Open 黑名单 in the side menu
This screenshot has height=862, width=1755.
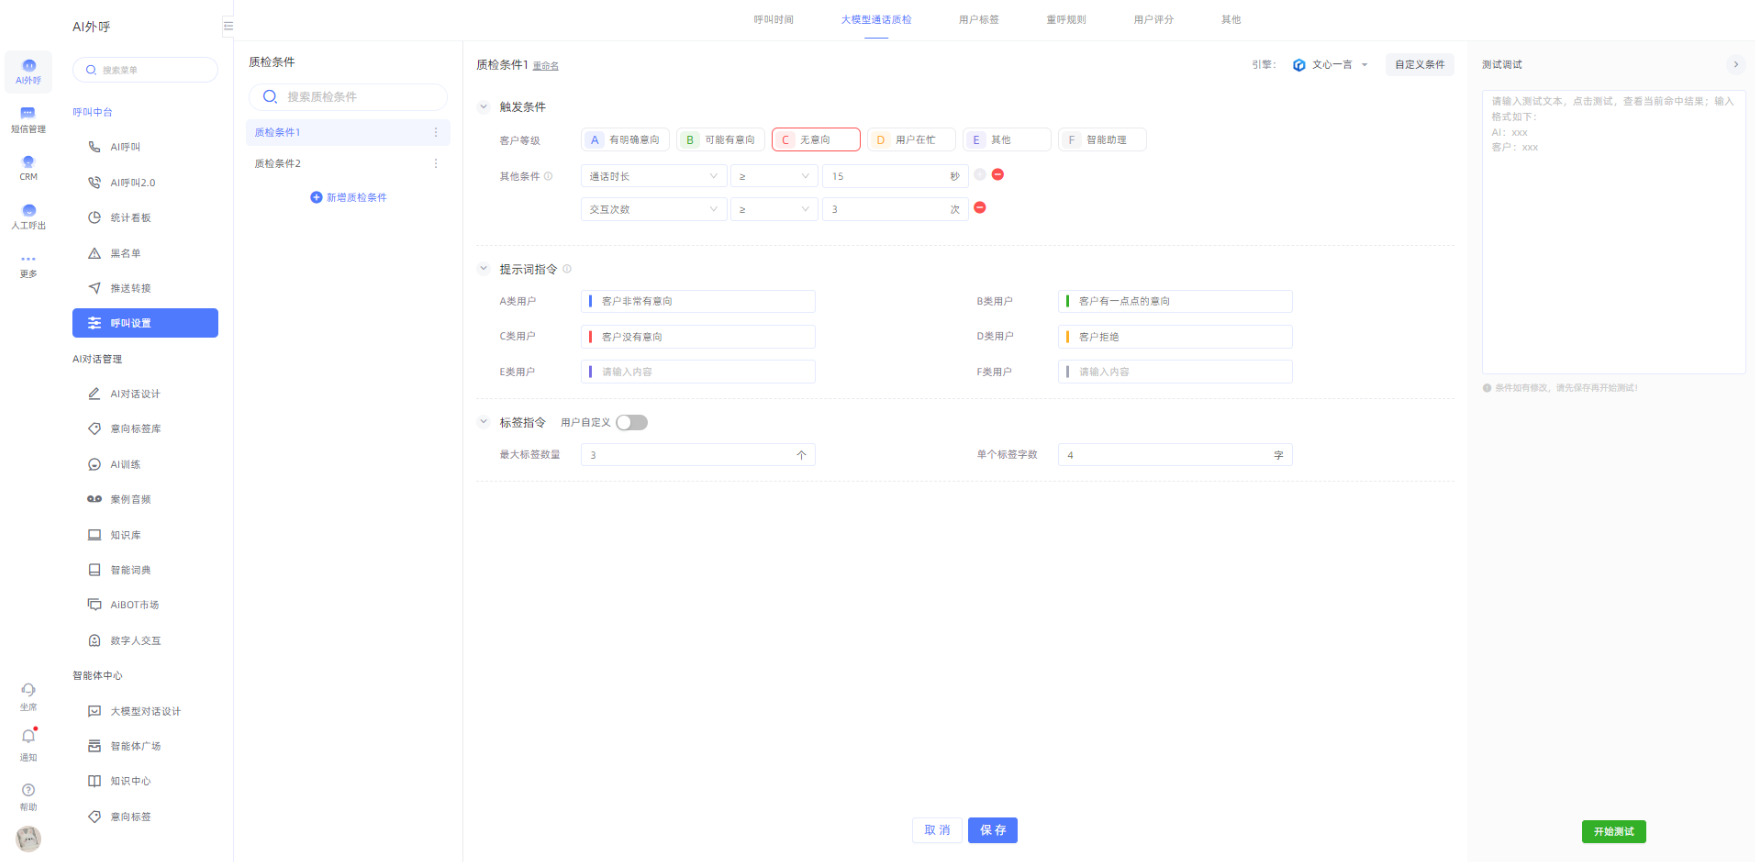125,253
